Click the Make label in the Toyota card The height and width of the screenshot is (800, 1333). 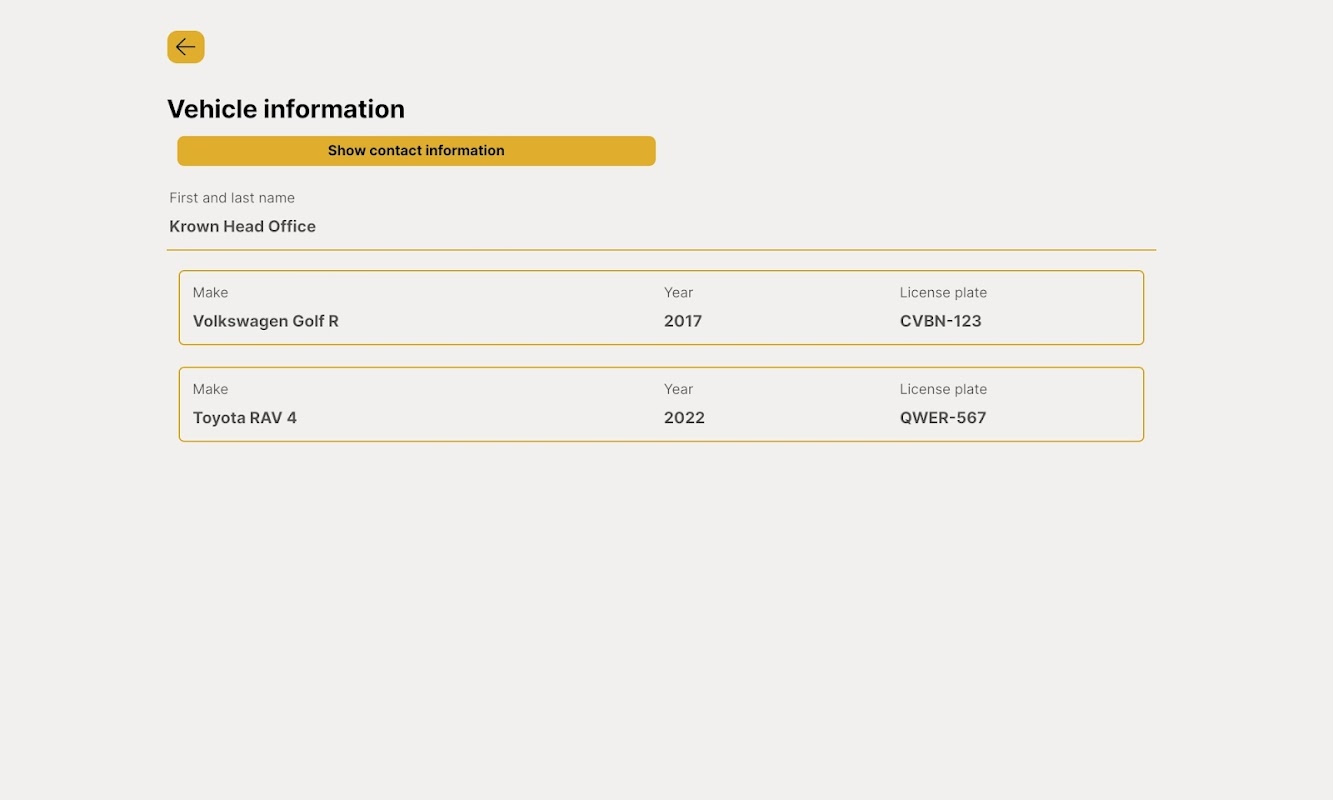[210, 390]
